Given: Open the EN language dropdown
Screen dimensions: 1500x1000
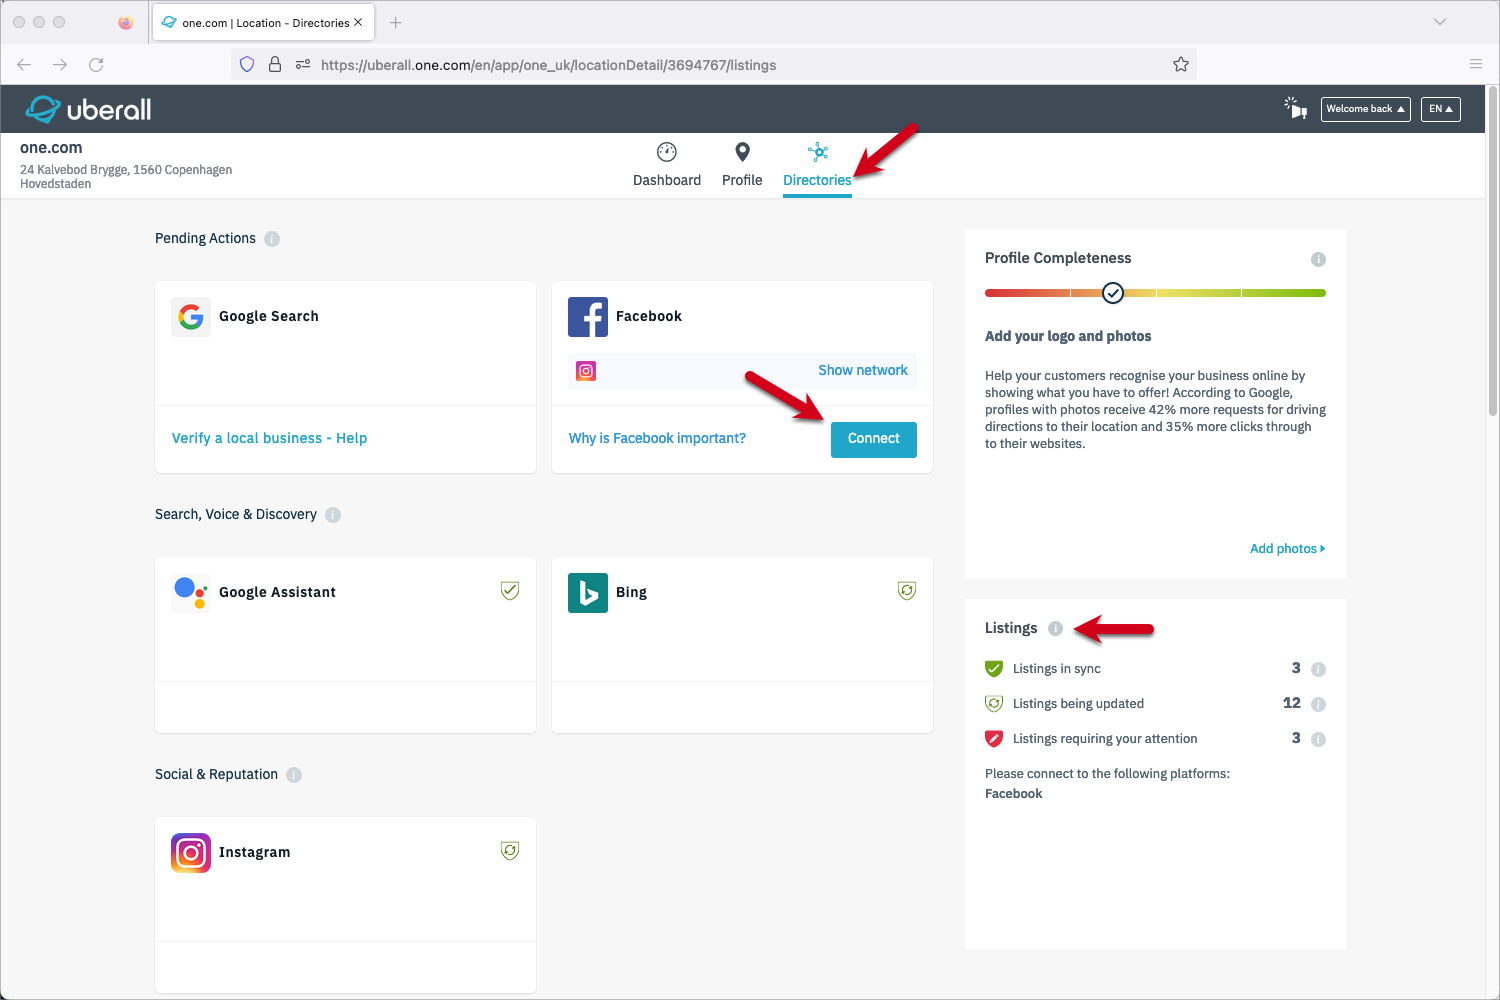Looking at the screenshot, I should click(1440, 109).
